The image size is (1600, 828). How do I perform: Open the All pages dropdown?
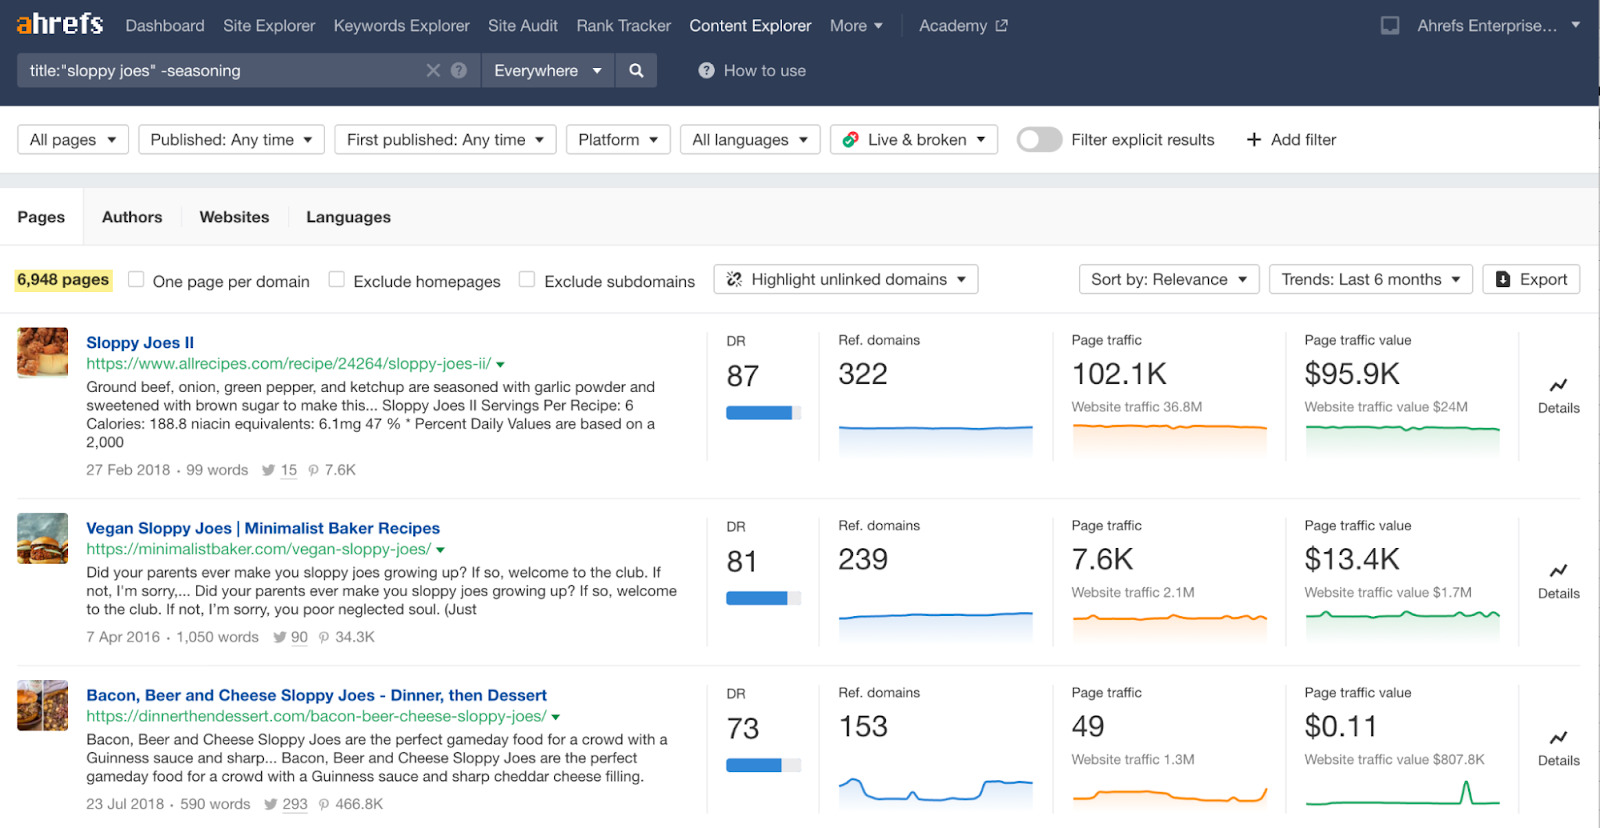click(73, 140)
